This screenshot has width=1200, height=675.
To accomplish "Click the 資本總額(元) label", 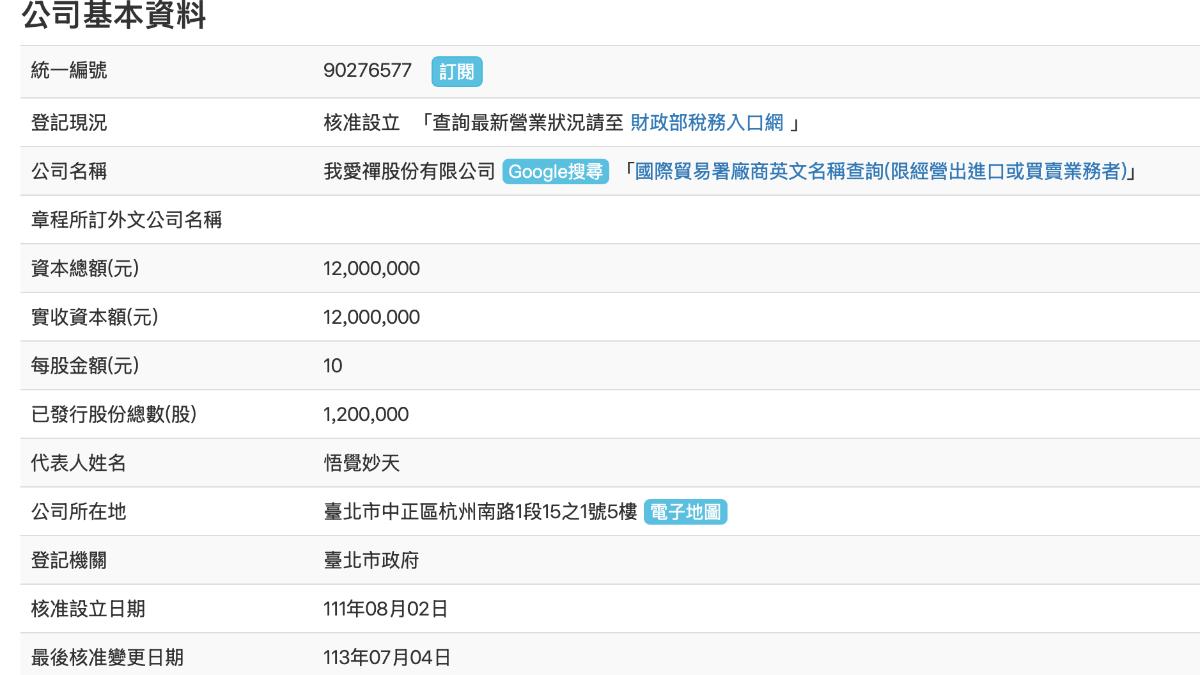I will [85, 269].
